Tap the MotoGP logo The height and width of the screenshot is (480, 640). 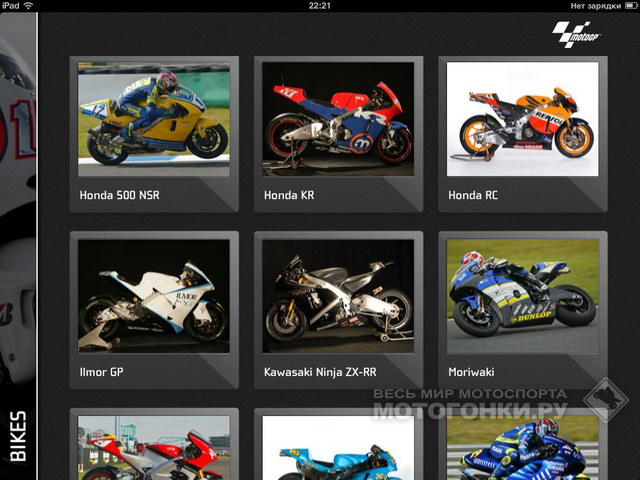pos(576,34)
